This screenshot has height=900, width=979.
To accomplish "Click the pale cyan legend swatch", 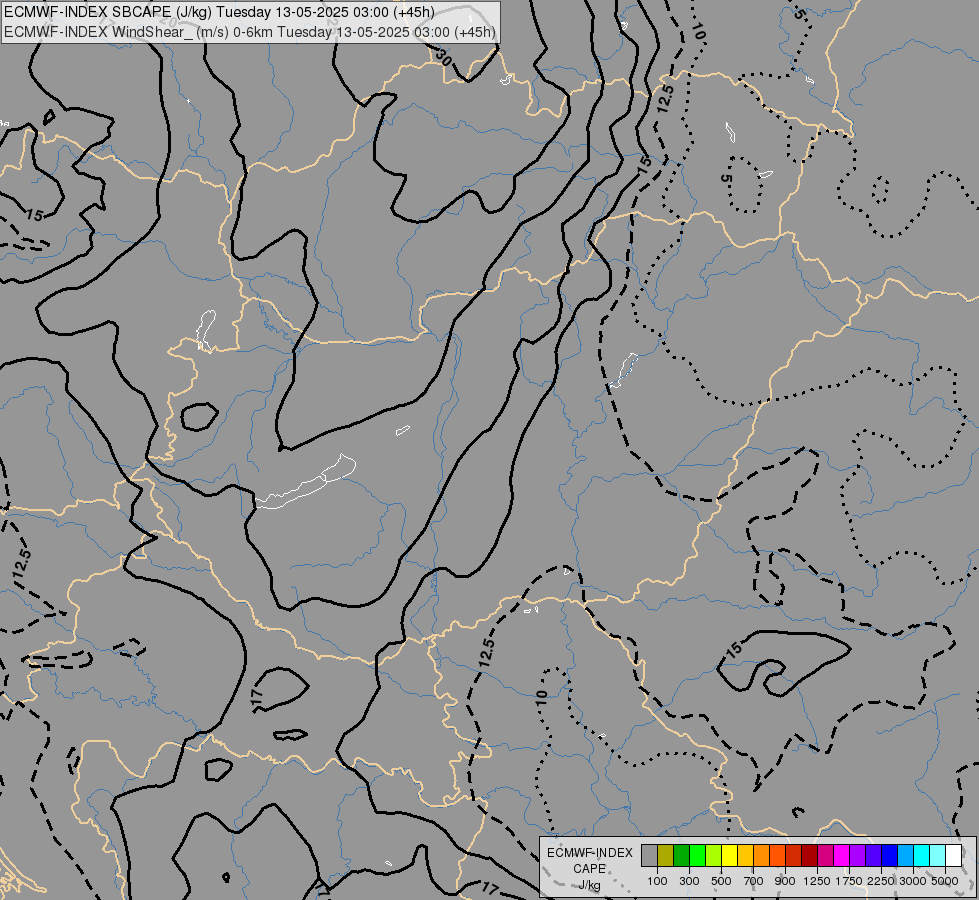I will (x=937, y=855).
